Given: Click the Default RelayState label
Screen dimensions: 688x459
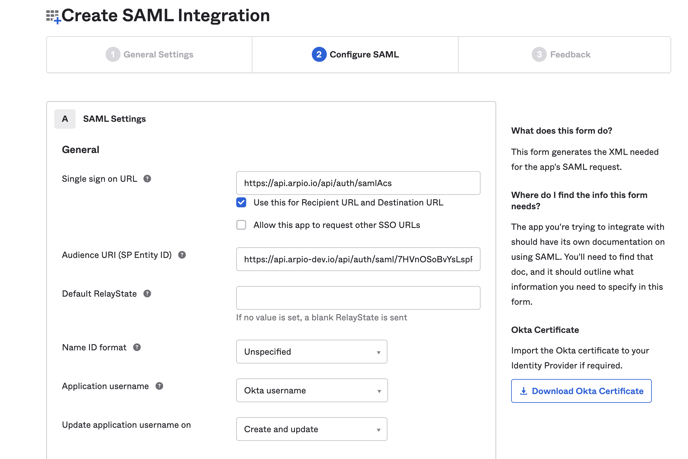Looking at the screenshot, I should pos(99,294).
